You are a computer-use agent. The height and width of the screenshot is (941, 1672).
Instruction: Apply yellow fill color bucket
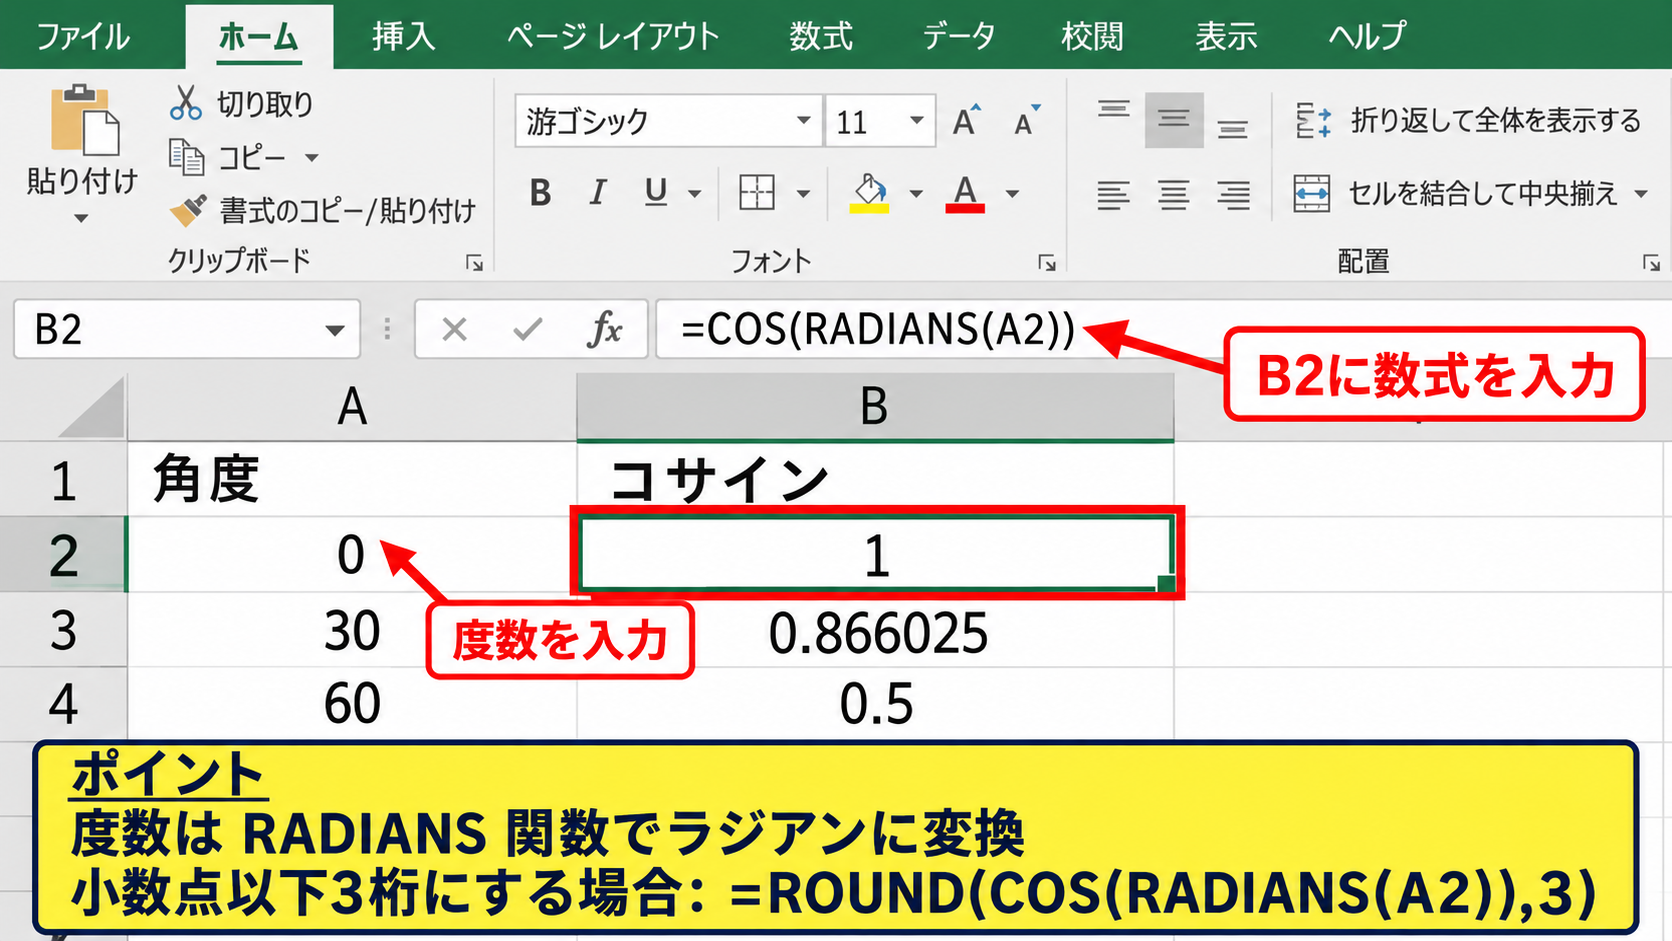869,192
